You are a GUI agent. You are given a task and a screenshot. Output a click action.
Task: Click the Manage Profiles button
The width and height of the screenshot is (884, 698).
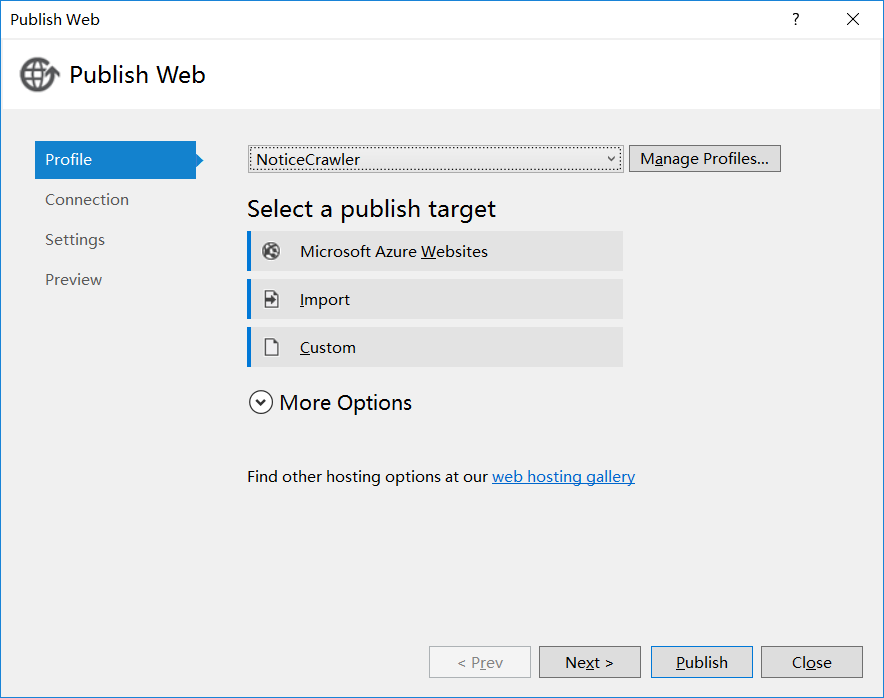(x=704, y=159)
